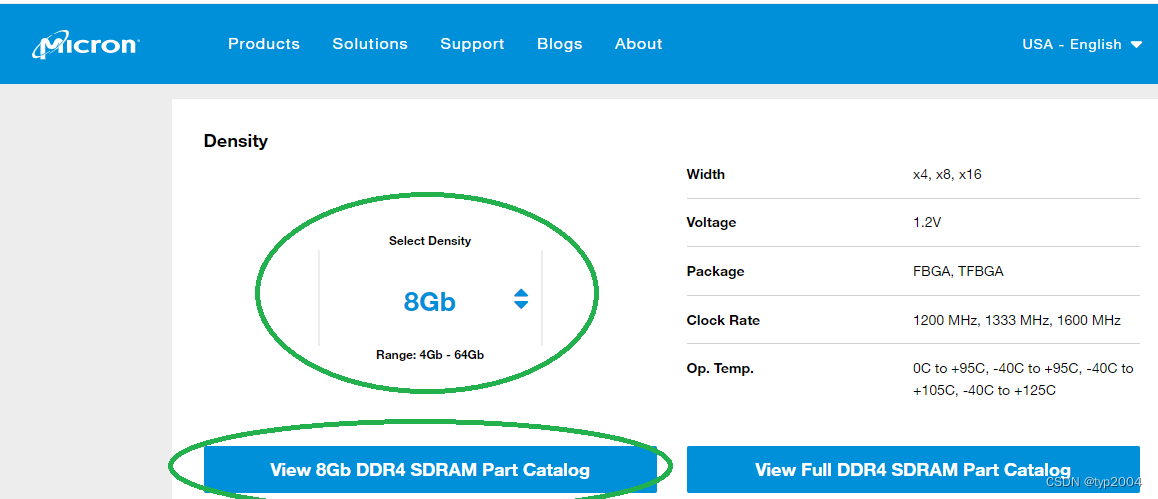
Task: Click View Full DDR4 SDRAM Part Catalog
Action: (x=913, y=469)
